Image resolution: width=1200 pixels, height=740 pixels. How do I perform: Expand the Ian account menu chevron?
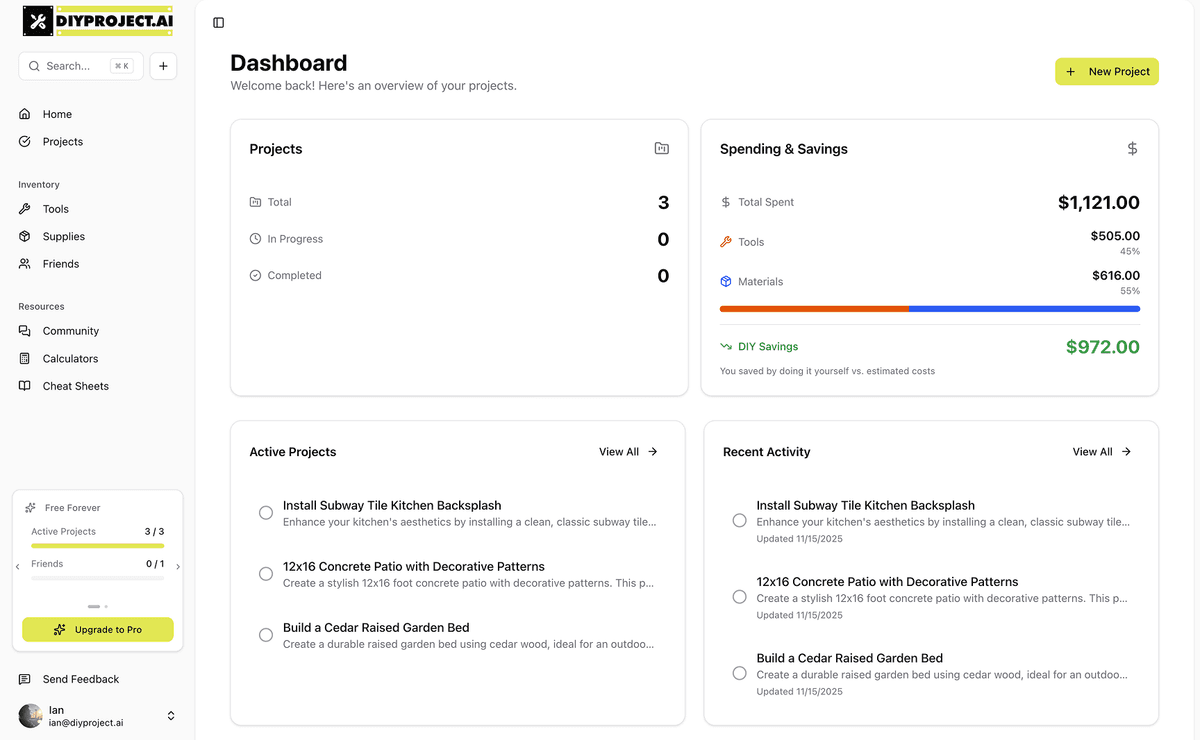(171, 715)
